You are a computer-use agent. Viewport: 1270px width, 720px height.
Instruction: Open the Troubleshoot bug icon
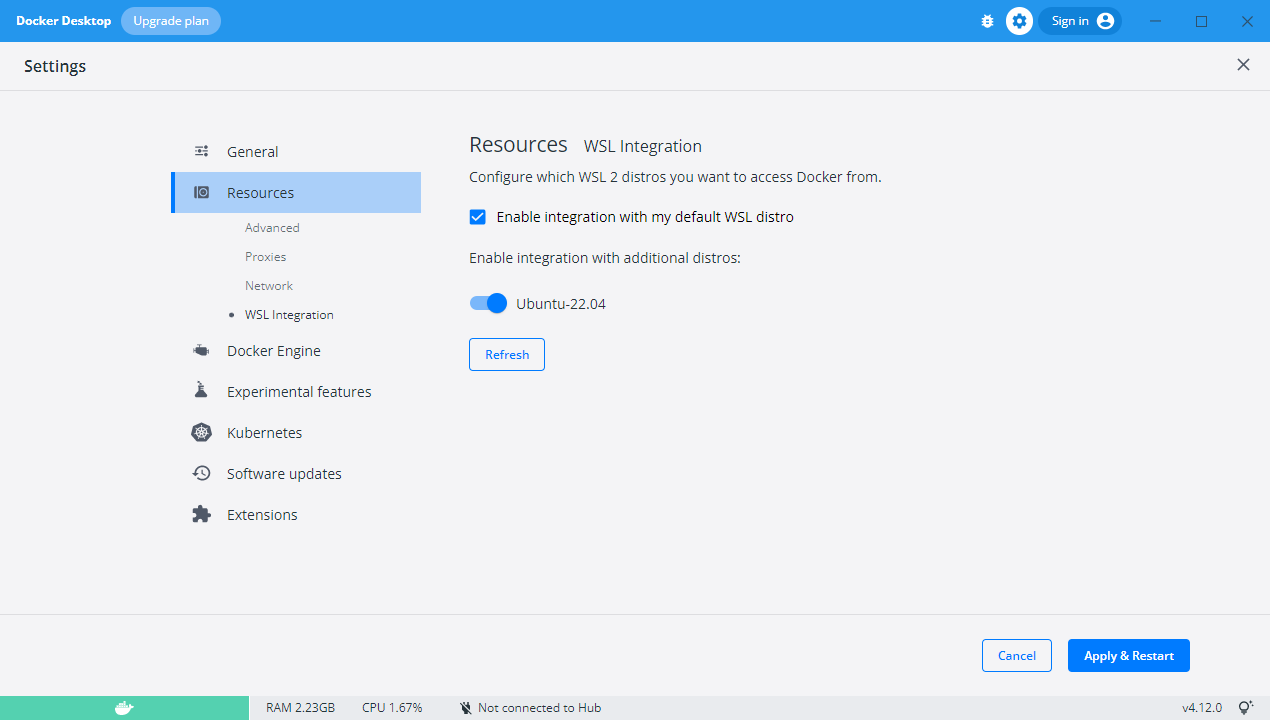[987, 20]
